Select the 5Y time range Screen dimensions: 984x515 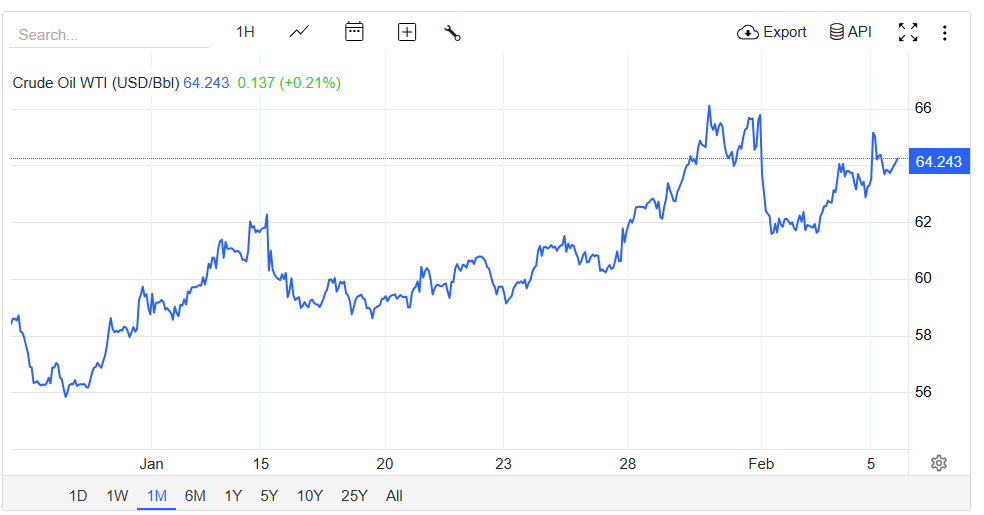[x=269, y=496]
